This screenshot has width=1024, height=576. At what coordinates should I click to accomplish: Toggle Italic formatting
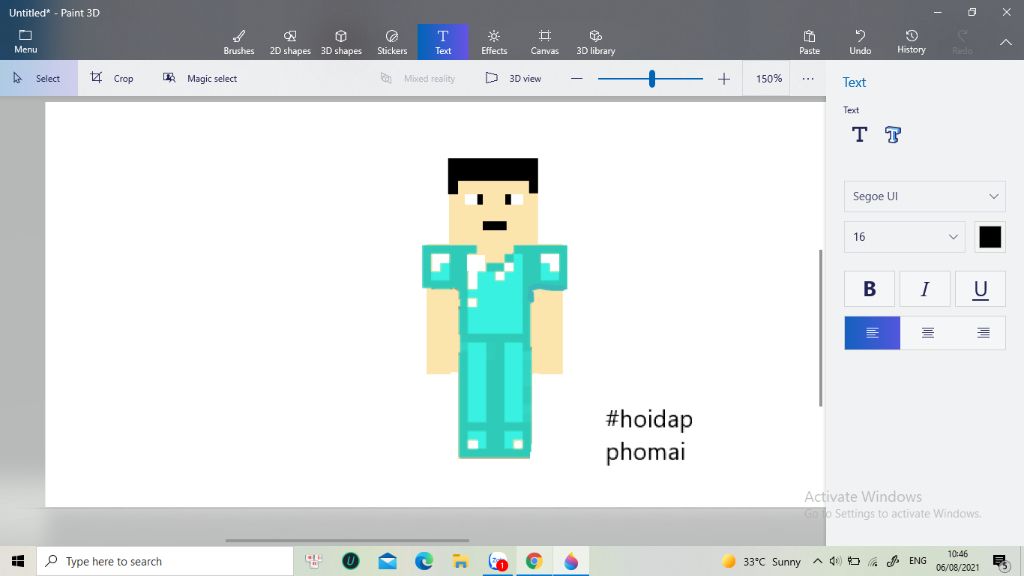pyautogui.click(x=925, y=289)
